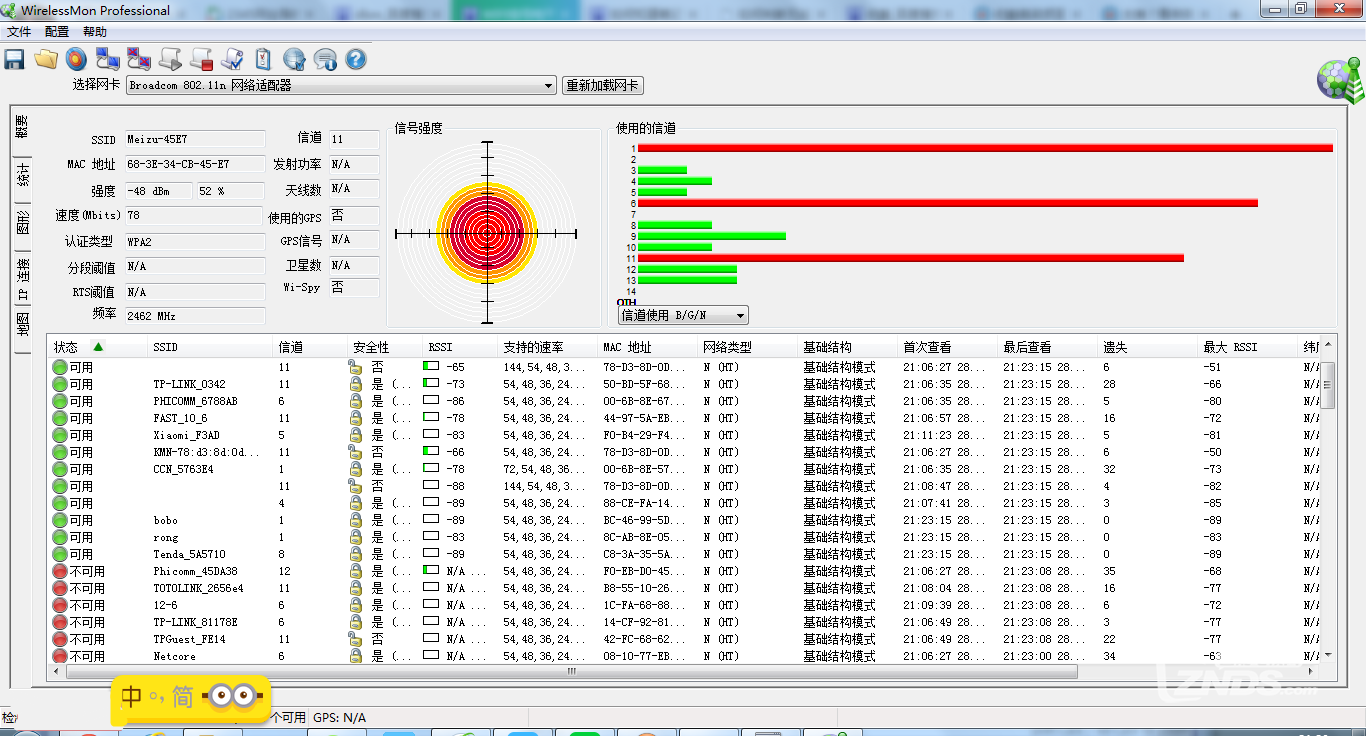Viewport: 1366px width, 736px height.
Task: Click the green status icon for bobo
Action: click(x=60, y=520)
